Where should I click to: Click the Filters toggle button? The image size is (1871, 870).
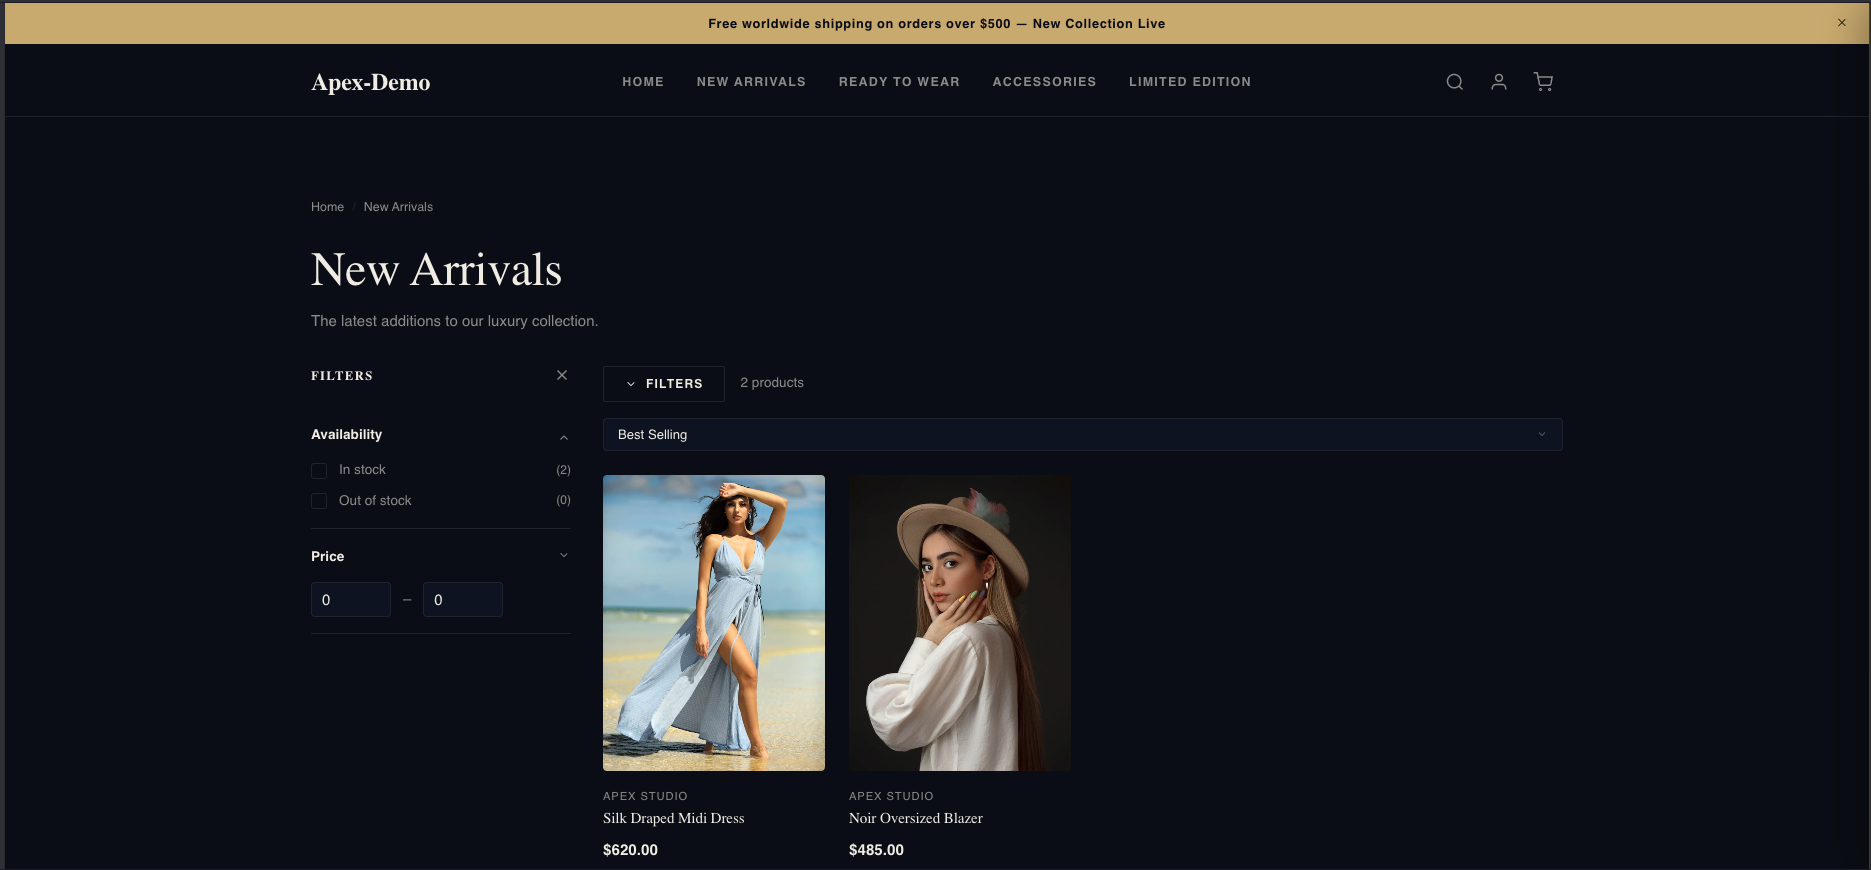tap(663, 384)
